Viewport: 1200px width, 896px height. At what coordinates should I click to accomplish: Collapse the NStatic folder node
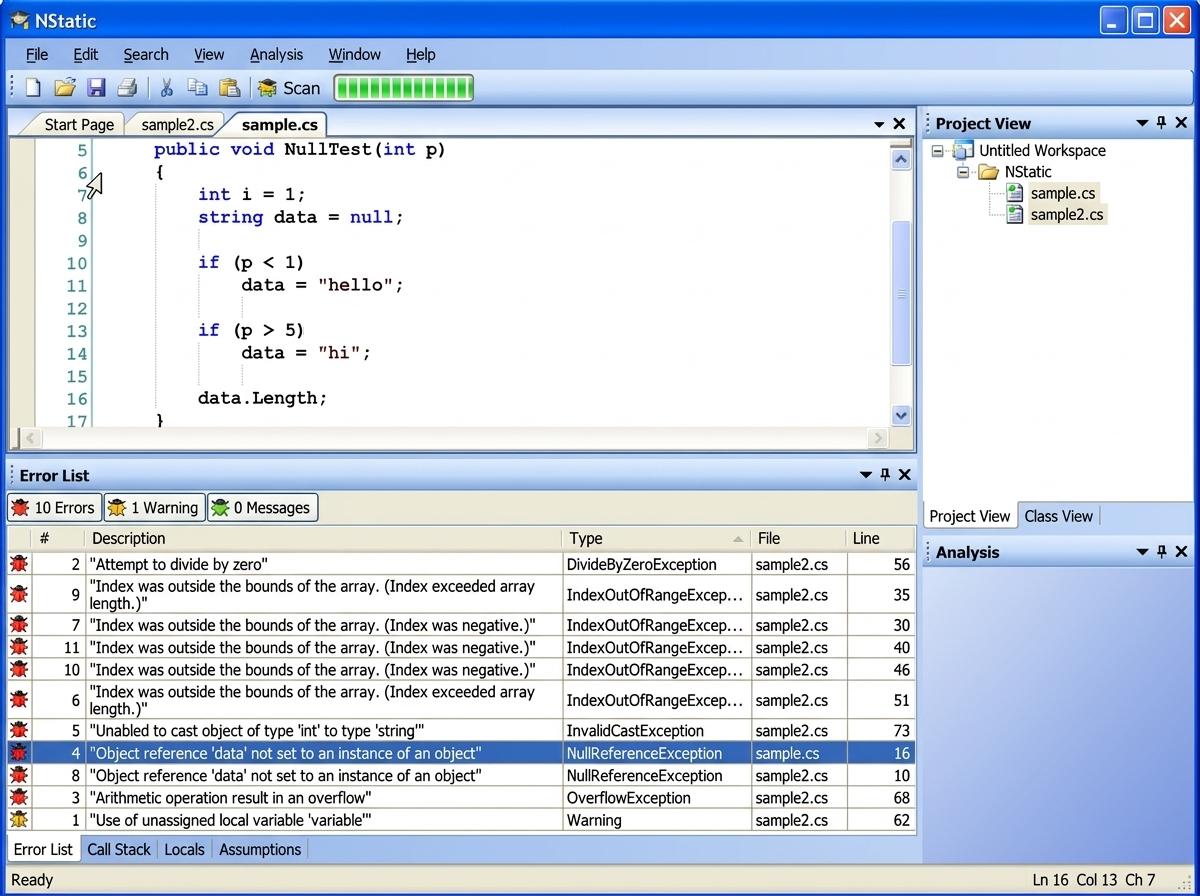point(963,172)
